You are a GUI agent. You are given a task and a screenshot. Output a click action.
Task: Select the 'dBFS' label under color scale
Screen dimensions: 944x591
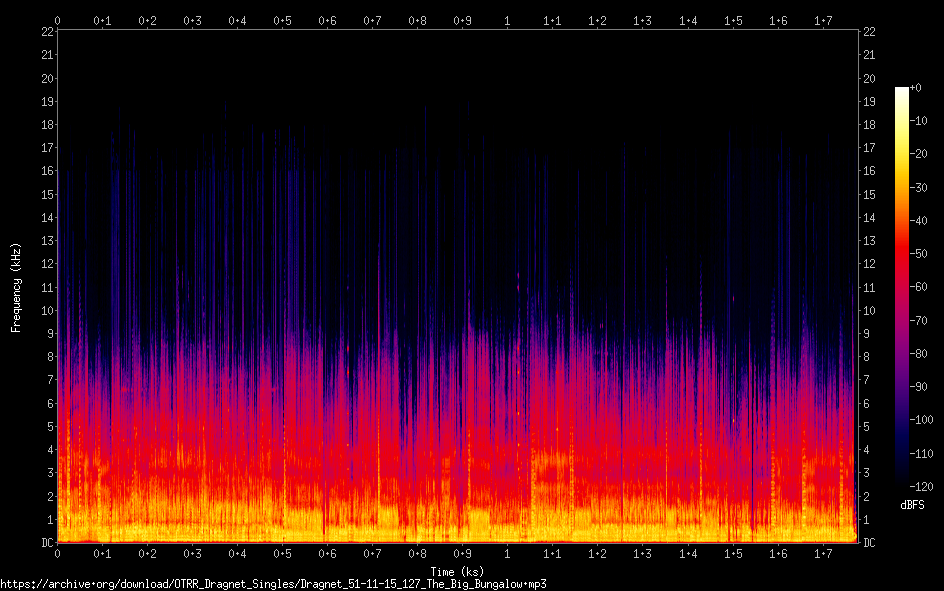coord(911,506)
